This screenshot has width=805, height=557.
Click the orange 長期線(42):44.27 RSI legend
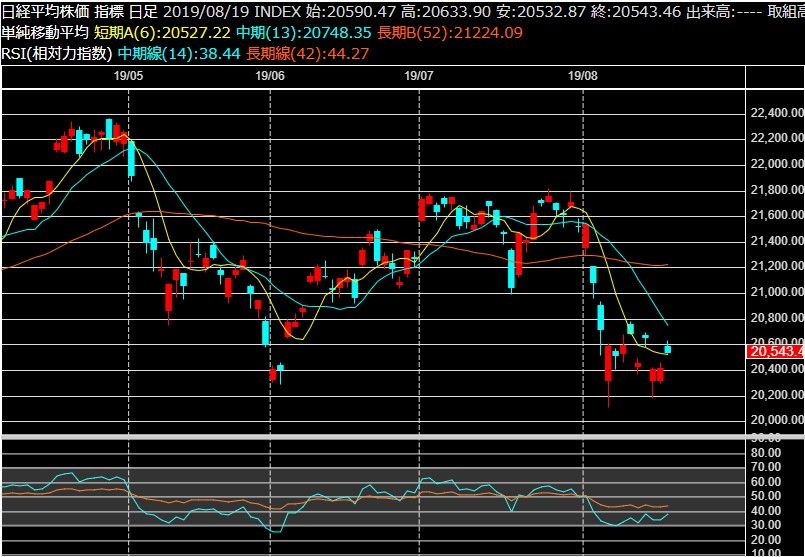[x=308, y=53]
